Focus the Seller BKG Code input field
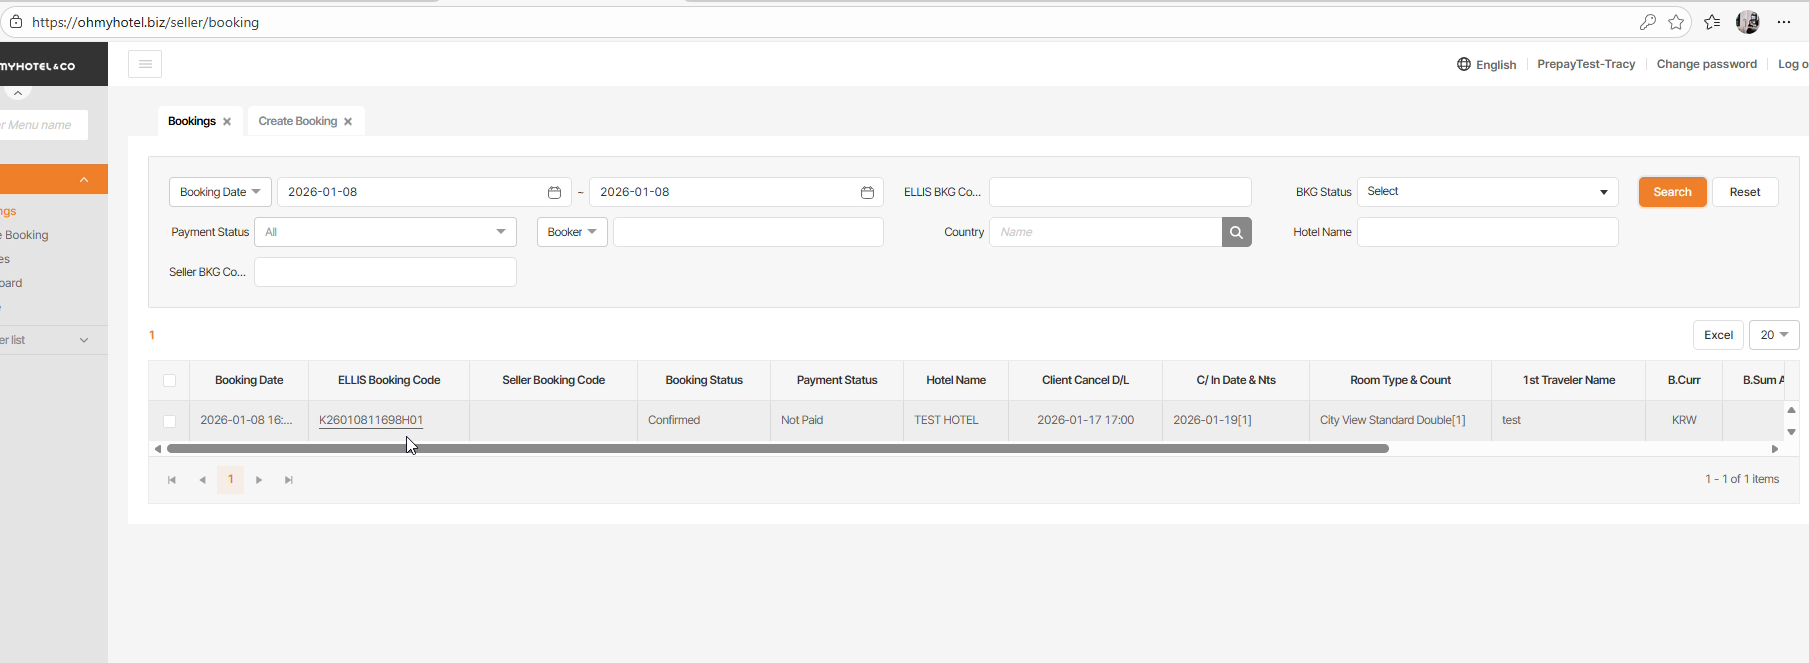Image resolution: width=1809 pixels, height=663 pixels. click(x=385, y=272)
